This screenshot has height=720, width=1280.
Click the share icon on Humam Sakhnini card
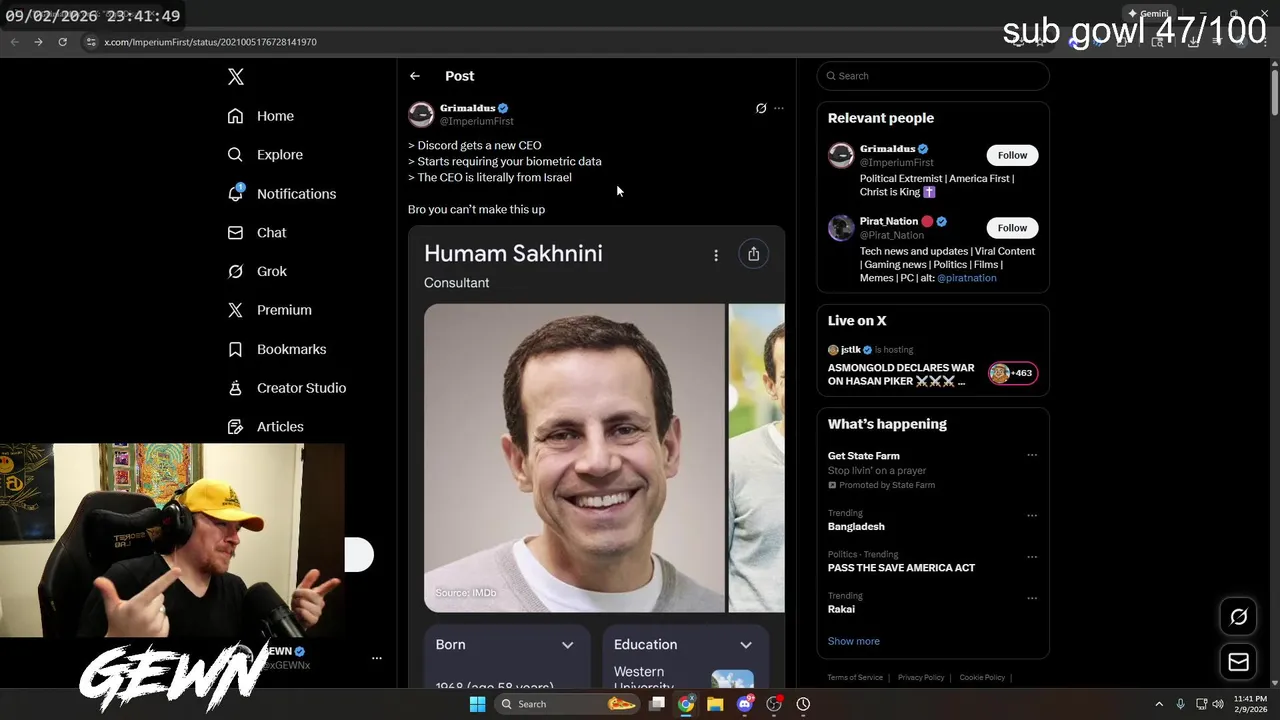tap(753, 254)
